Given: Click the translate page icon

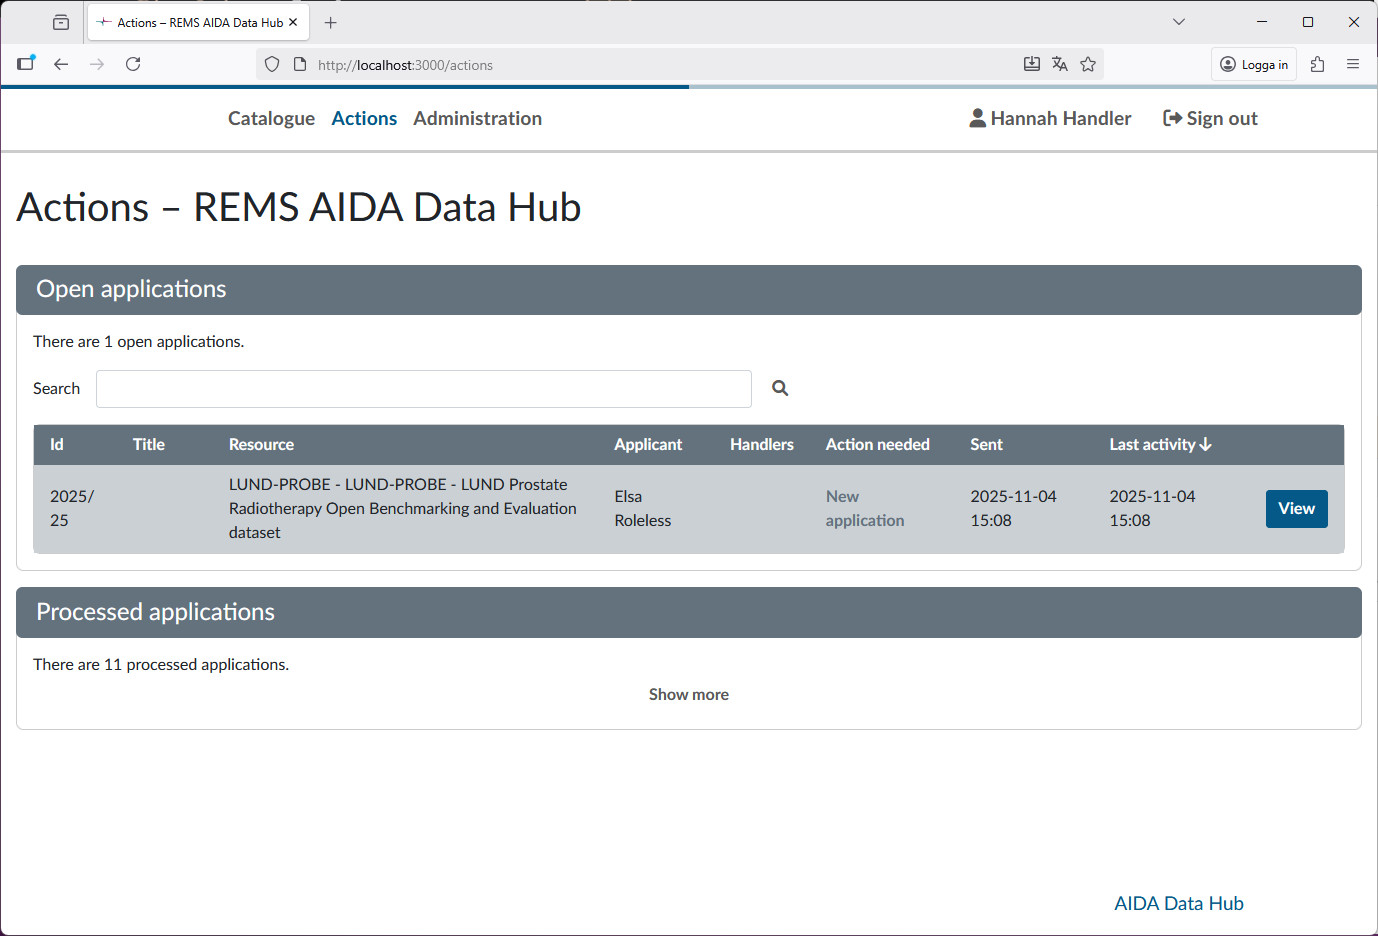Looking at the screenshot, I should coord(1060,64).
